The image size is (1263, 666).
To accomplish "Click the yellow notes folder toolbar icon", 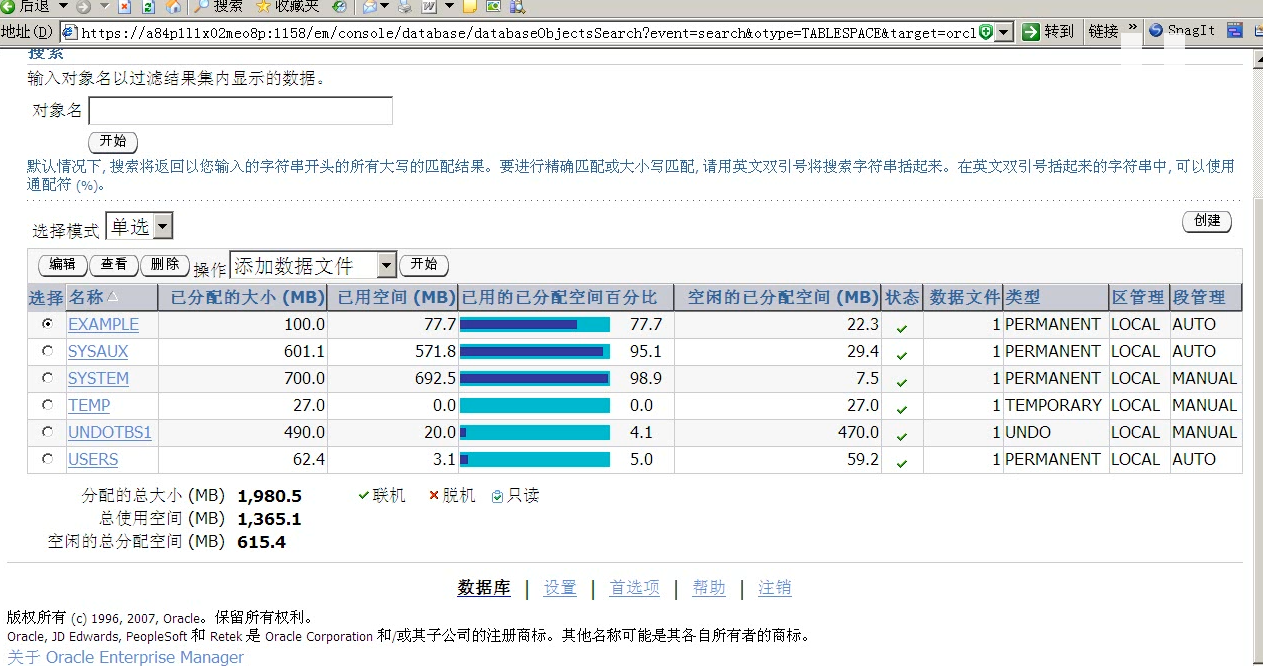I will (x=468, y=6).
